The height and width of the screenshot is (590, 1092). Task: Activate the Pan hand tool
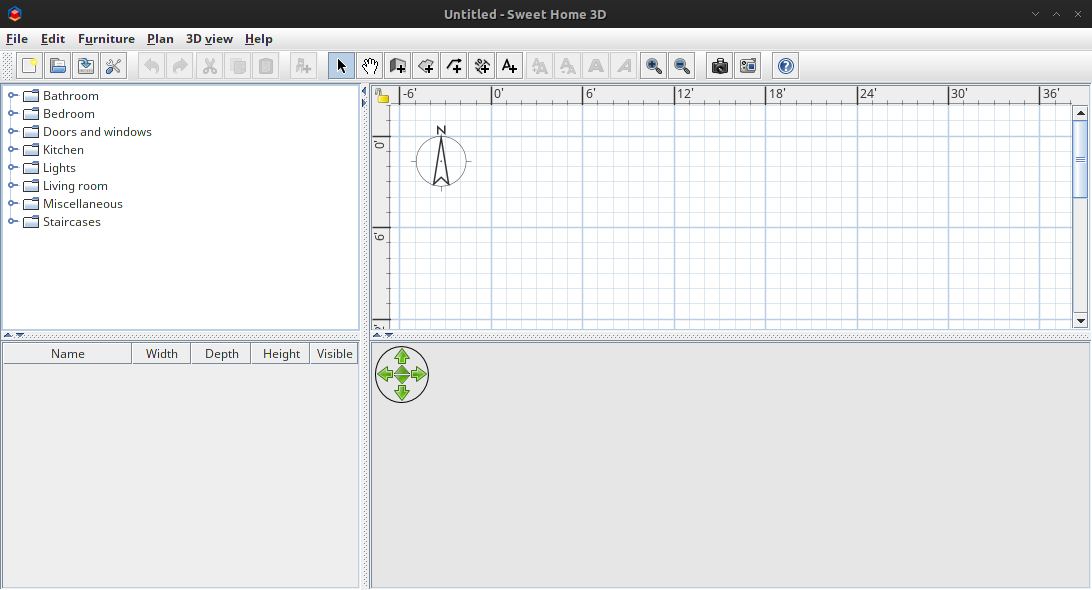click(370, 66)
